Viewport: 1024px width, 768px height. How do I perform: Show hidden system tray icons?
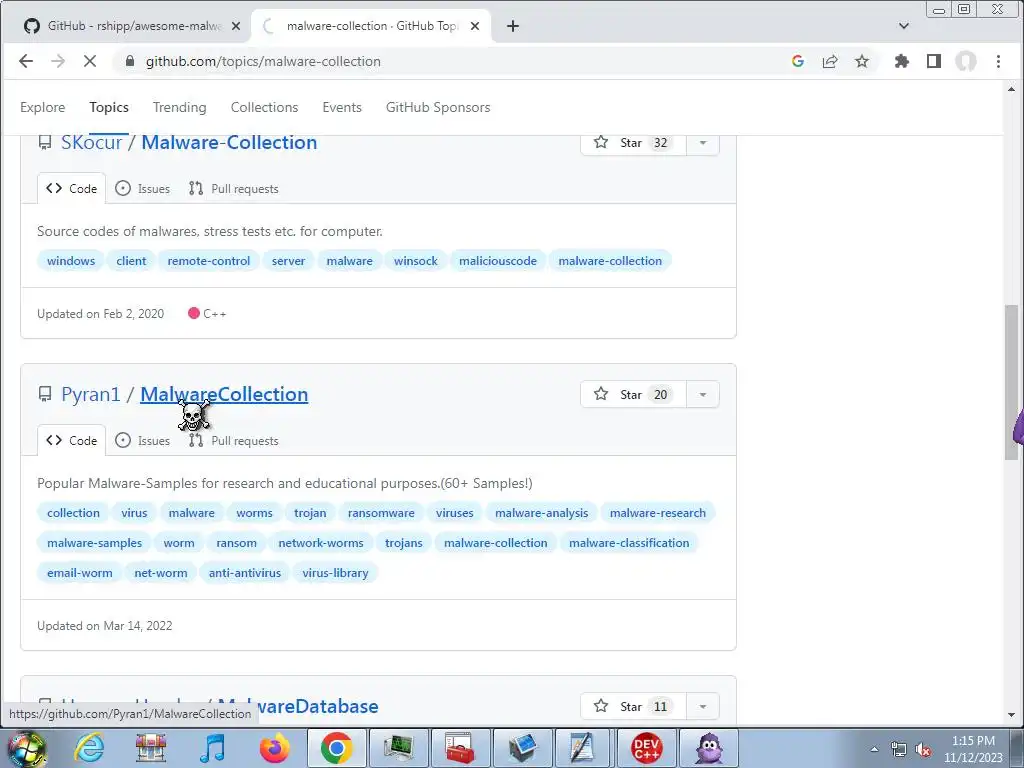[x=874, y=749]
